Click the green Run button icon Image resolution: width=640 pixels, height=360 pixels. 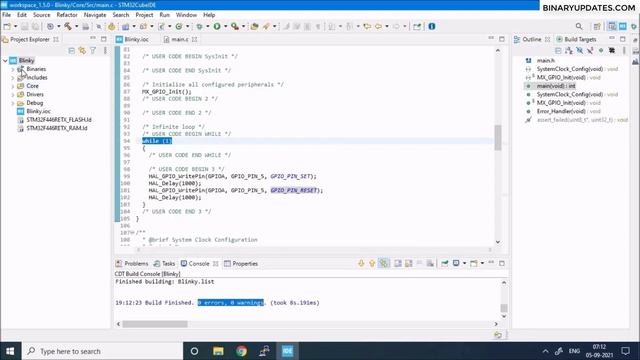[x=217, y=27]
